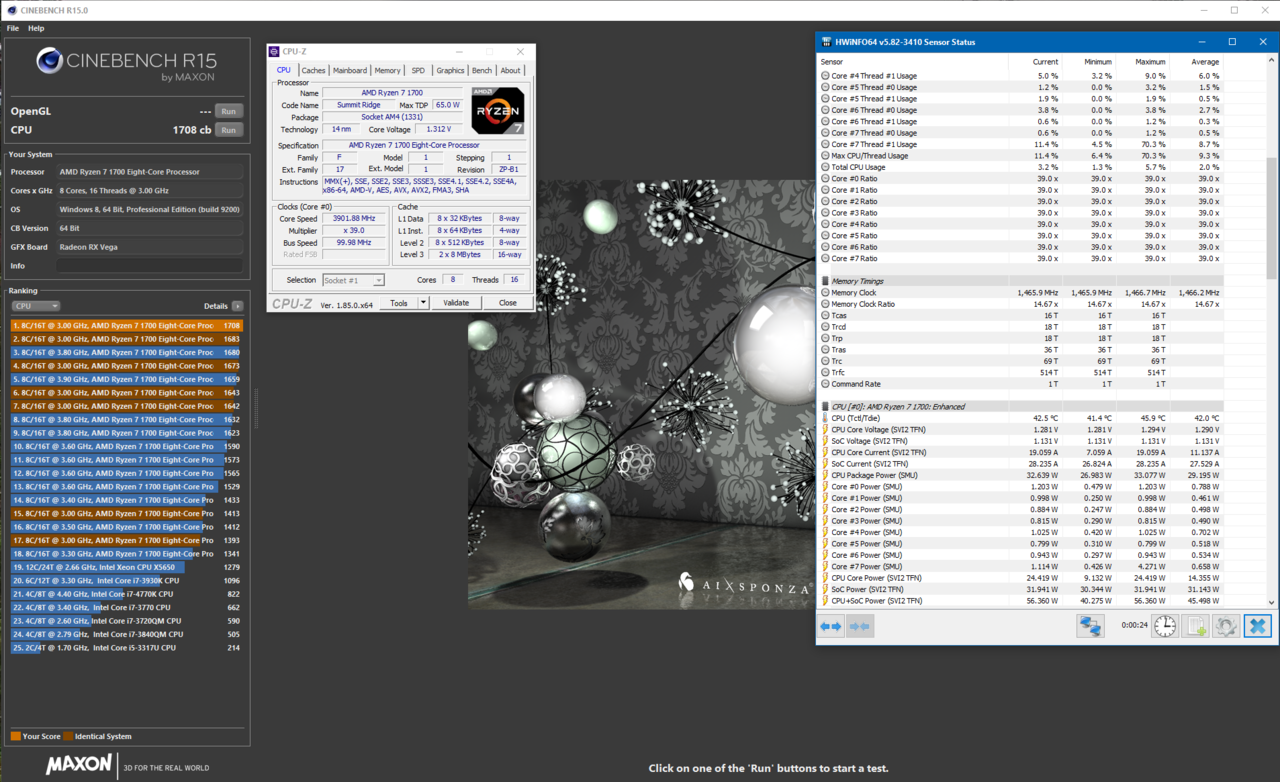
Task: Open the Cinebench File menu
Action: coord(13,28)
